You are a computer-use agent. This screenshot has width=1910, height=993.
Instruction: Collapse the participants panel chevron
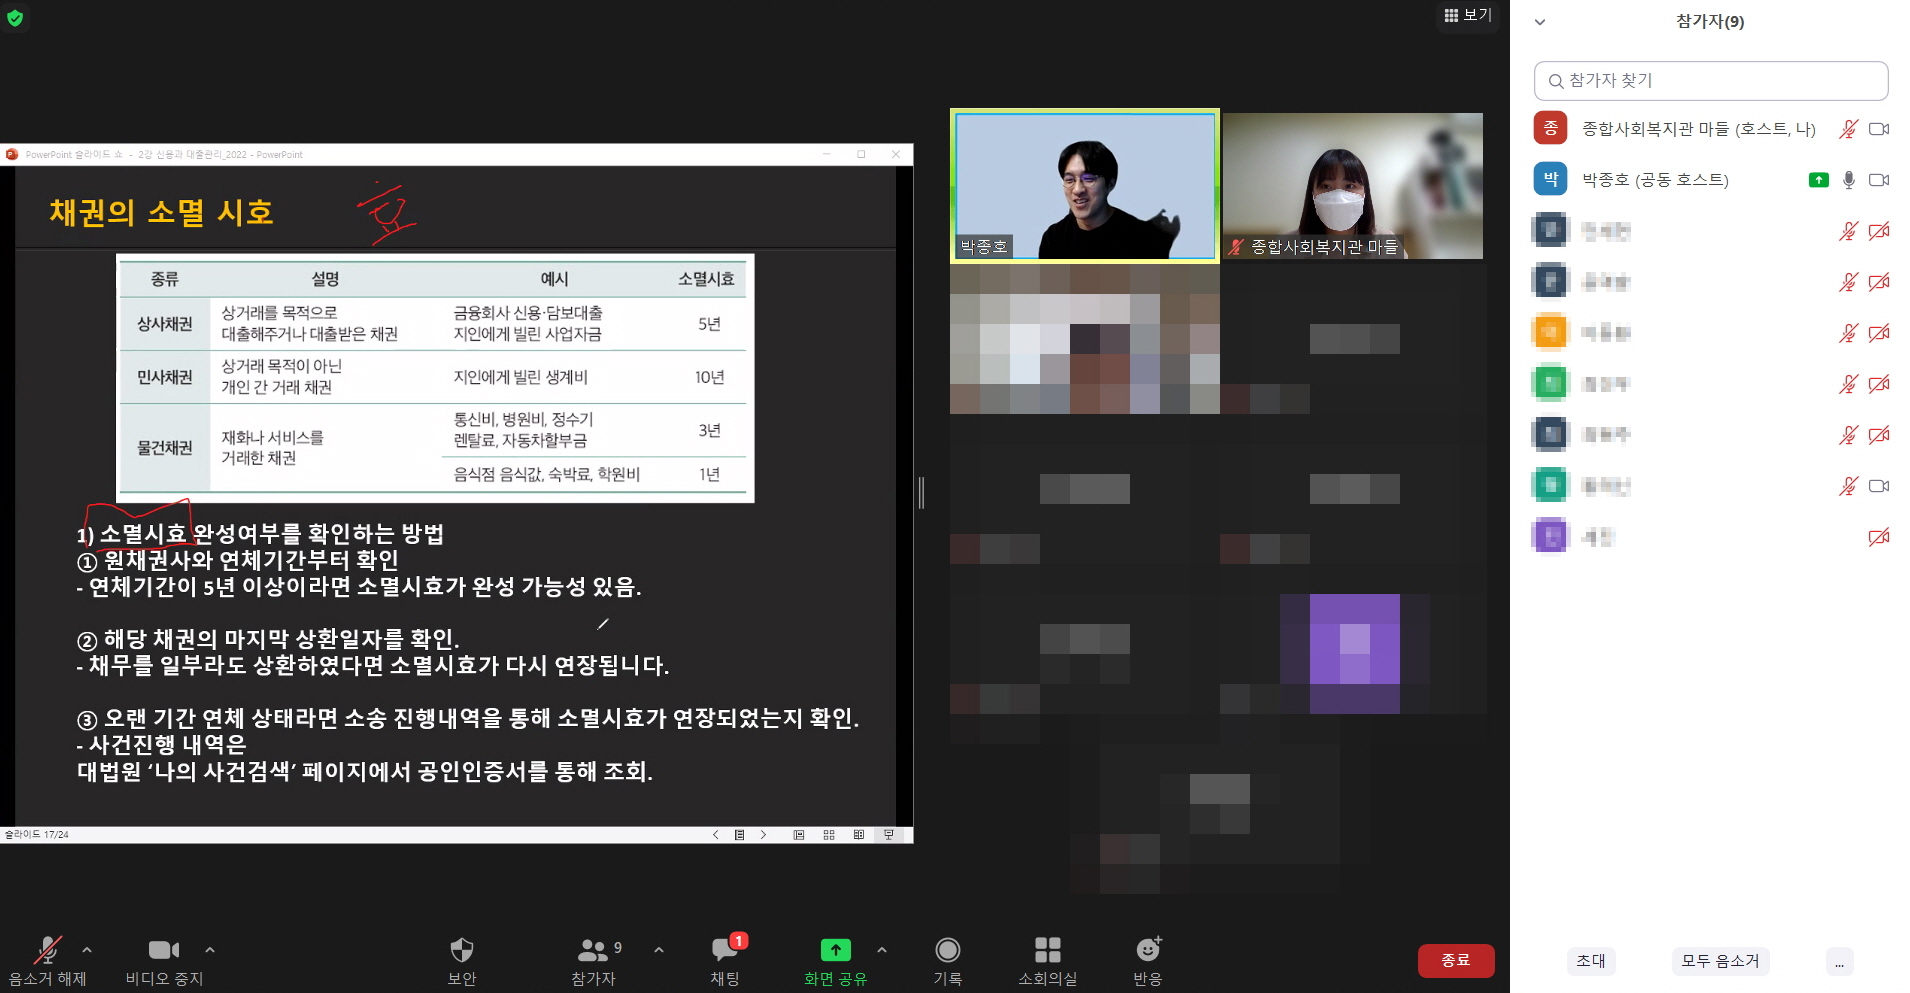tap(1540, 22)
